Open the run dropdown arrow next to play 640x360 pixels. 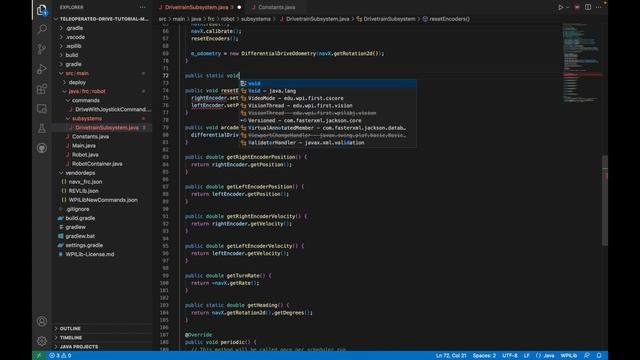pyautogui.click(x=567, y=7)
